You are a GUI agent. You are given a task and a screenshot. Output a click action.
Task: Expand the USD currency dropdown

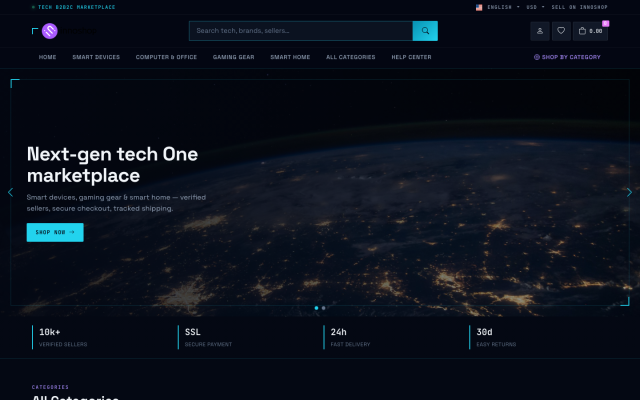click(x=536, y=7)
